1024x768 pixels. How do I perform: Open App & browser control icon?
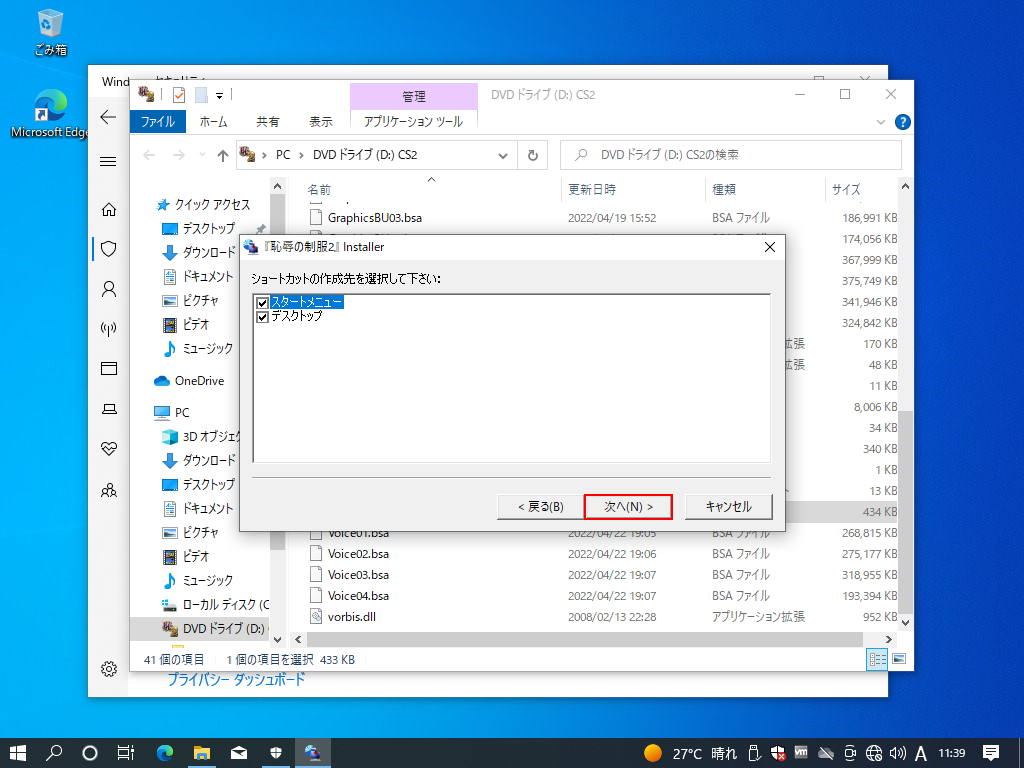pyautogui.click(x=108, y=368)
